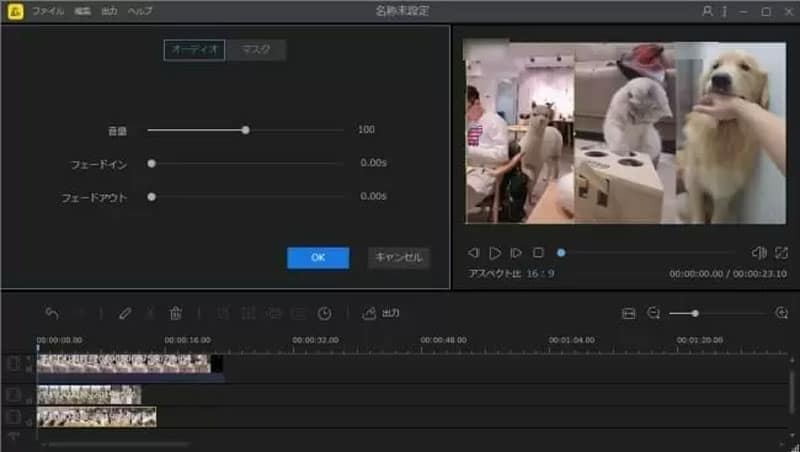The width and height of the screenshot is (800, 452).
Task: Click the preview video image
Action: point(624,133)
